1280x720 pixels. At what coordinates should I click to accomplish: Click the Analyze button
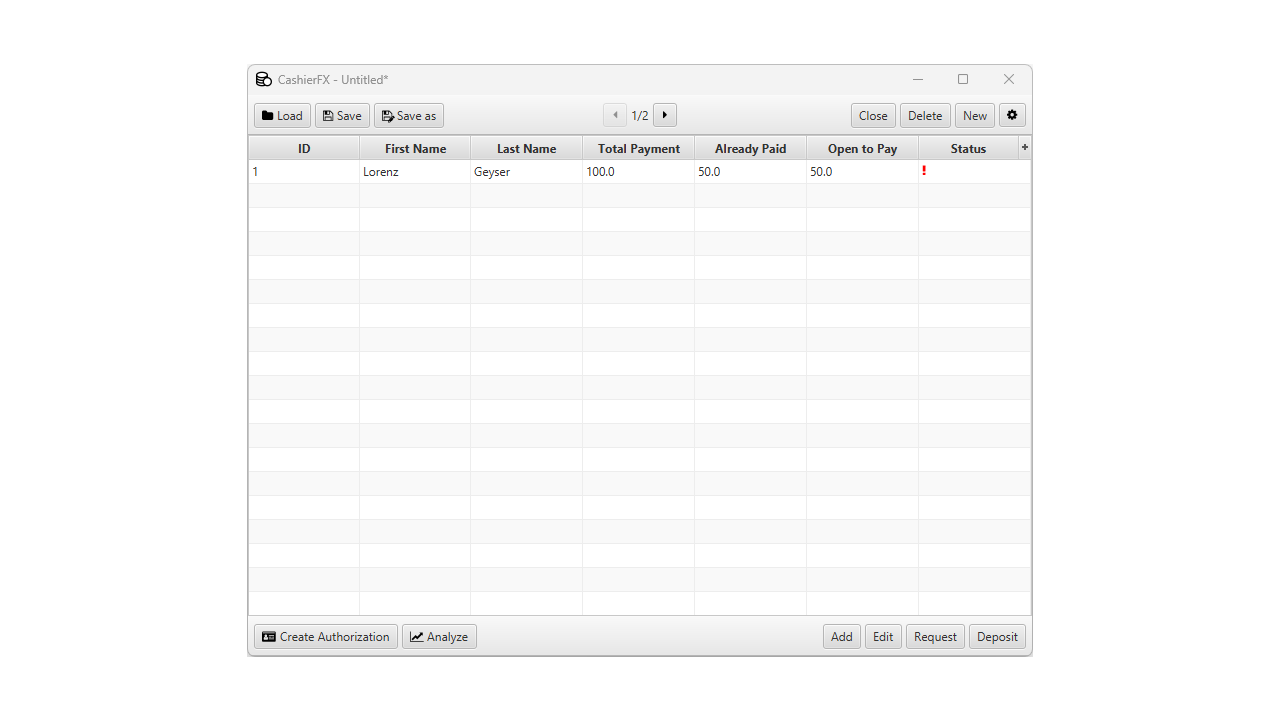coord(439,636)
